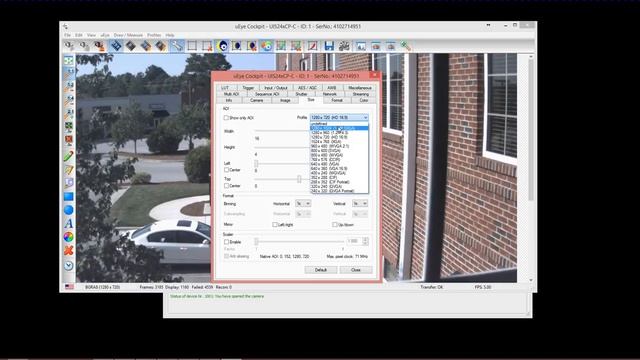Click the Left position slider handle
The width and height of the screenshot is (640, 360).
coord(256,163)
